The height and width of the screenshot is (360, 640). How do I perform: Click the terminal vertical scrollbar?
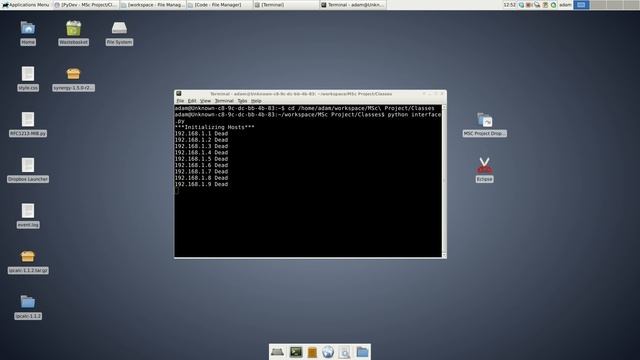(444, 181)
